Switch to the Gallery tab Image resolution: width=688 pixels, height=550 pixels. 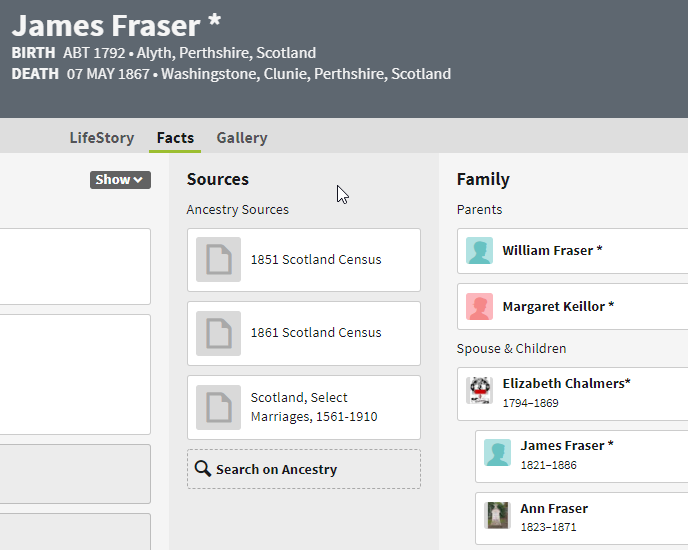point(241,138)
